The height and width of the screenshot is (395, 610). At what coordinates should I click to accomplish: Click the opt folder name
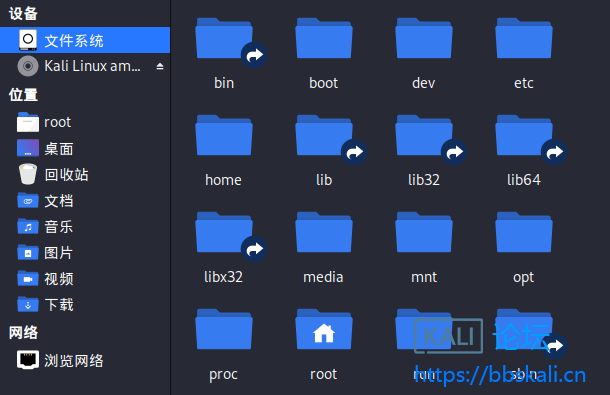(x=524, y=278)
